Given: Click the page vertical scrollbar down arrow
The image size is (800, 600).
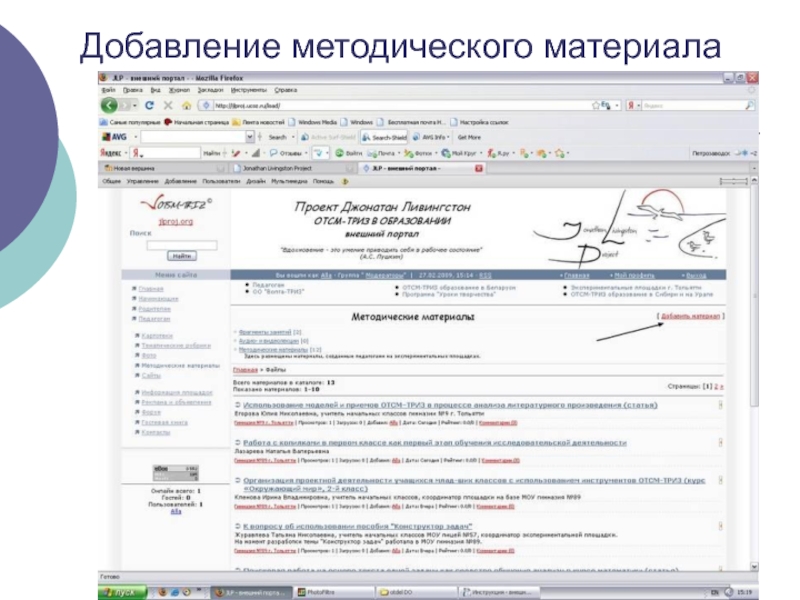Looking at the screenshot, I should [754, 566].
